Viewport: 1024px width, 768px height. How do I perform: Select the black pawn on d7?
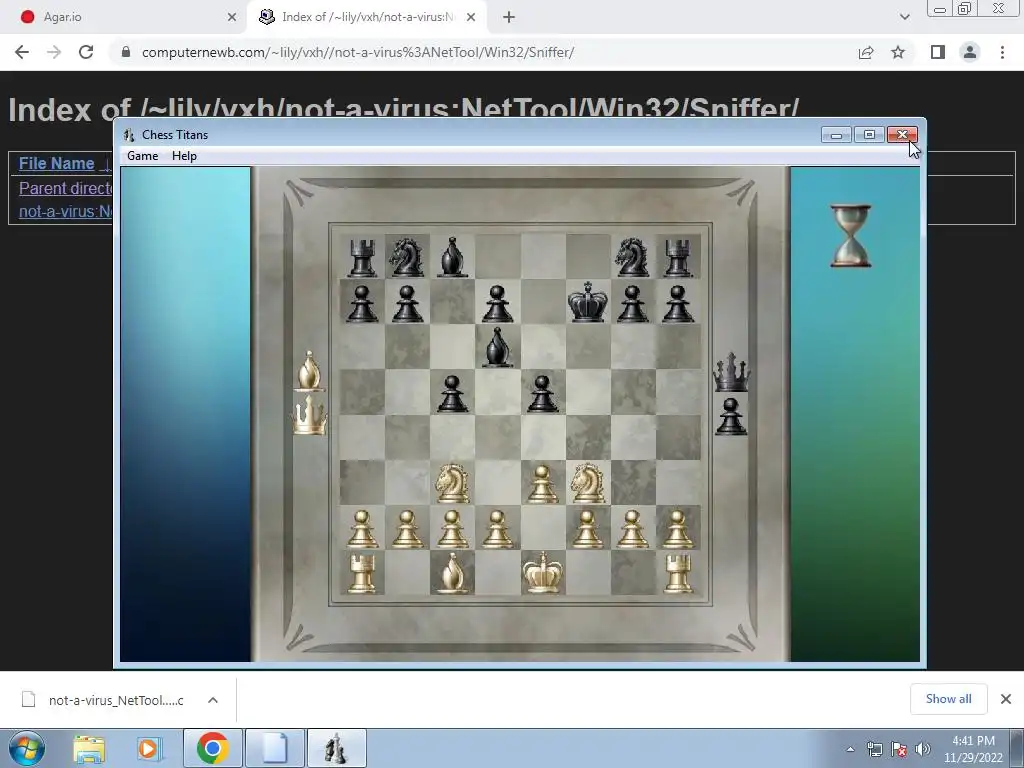click(497, 303)
